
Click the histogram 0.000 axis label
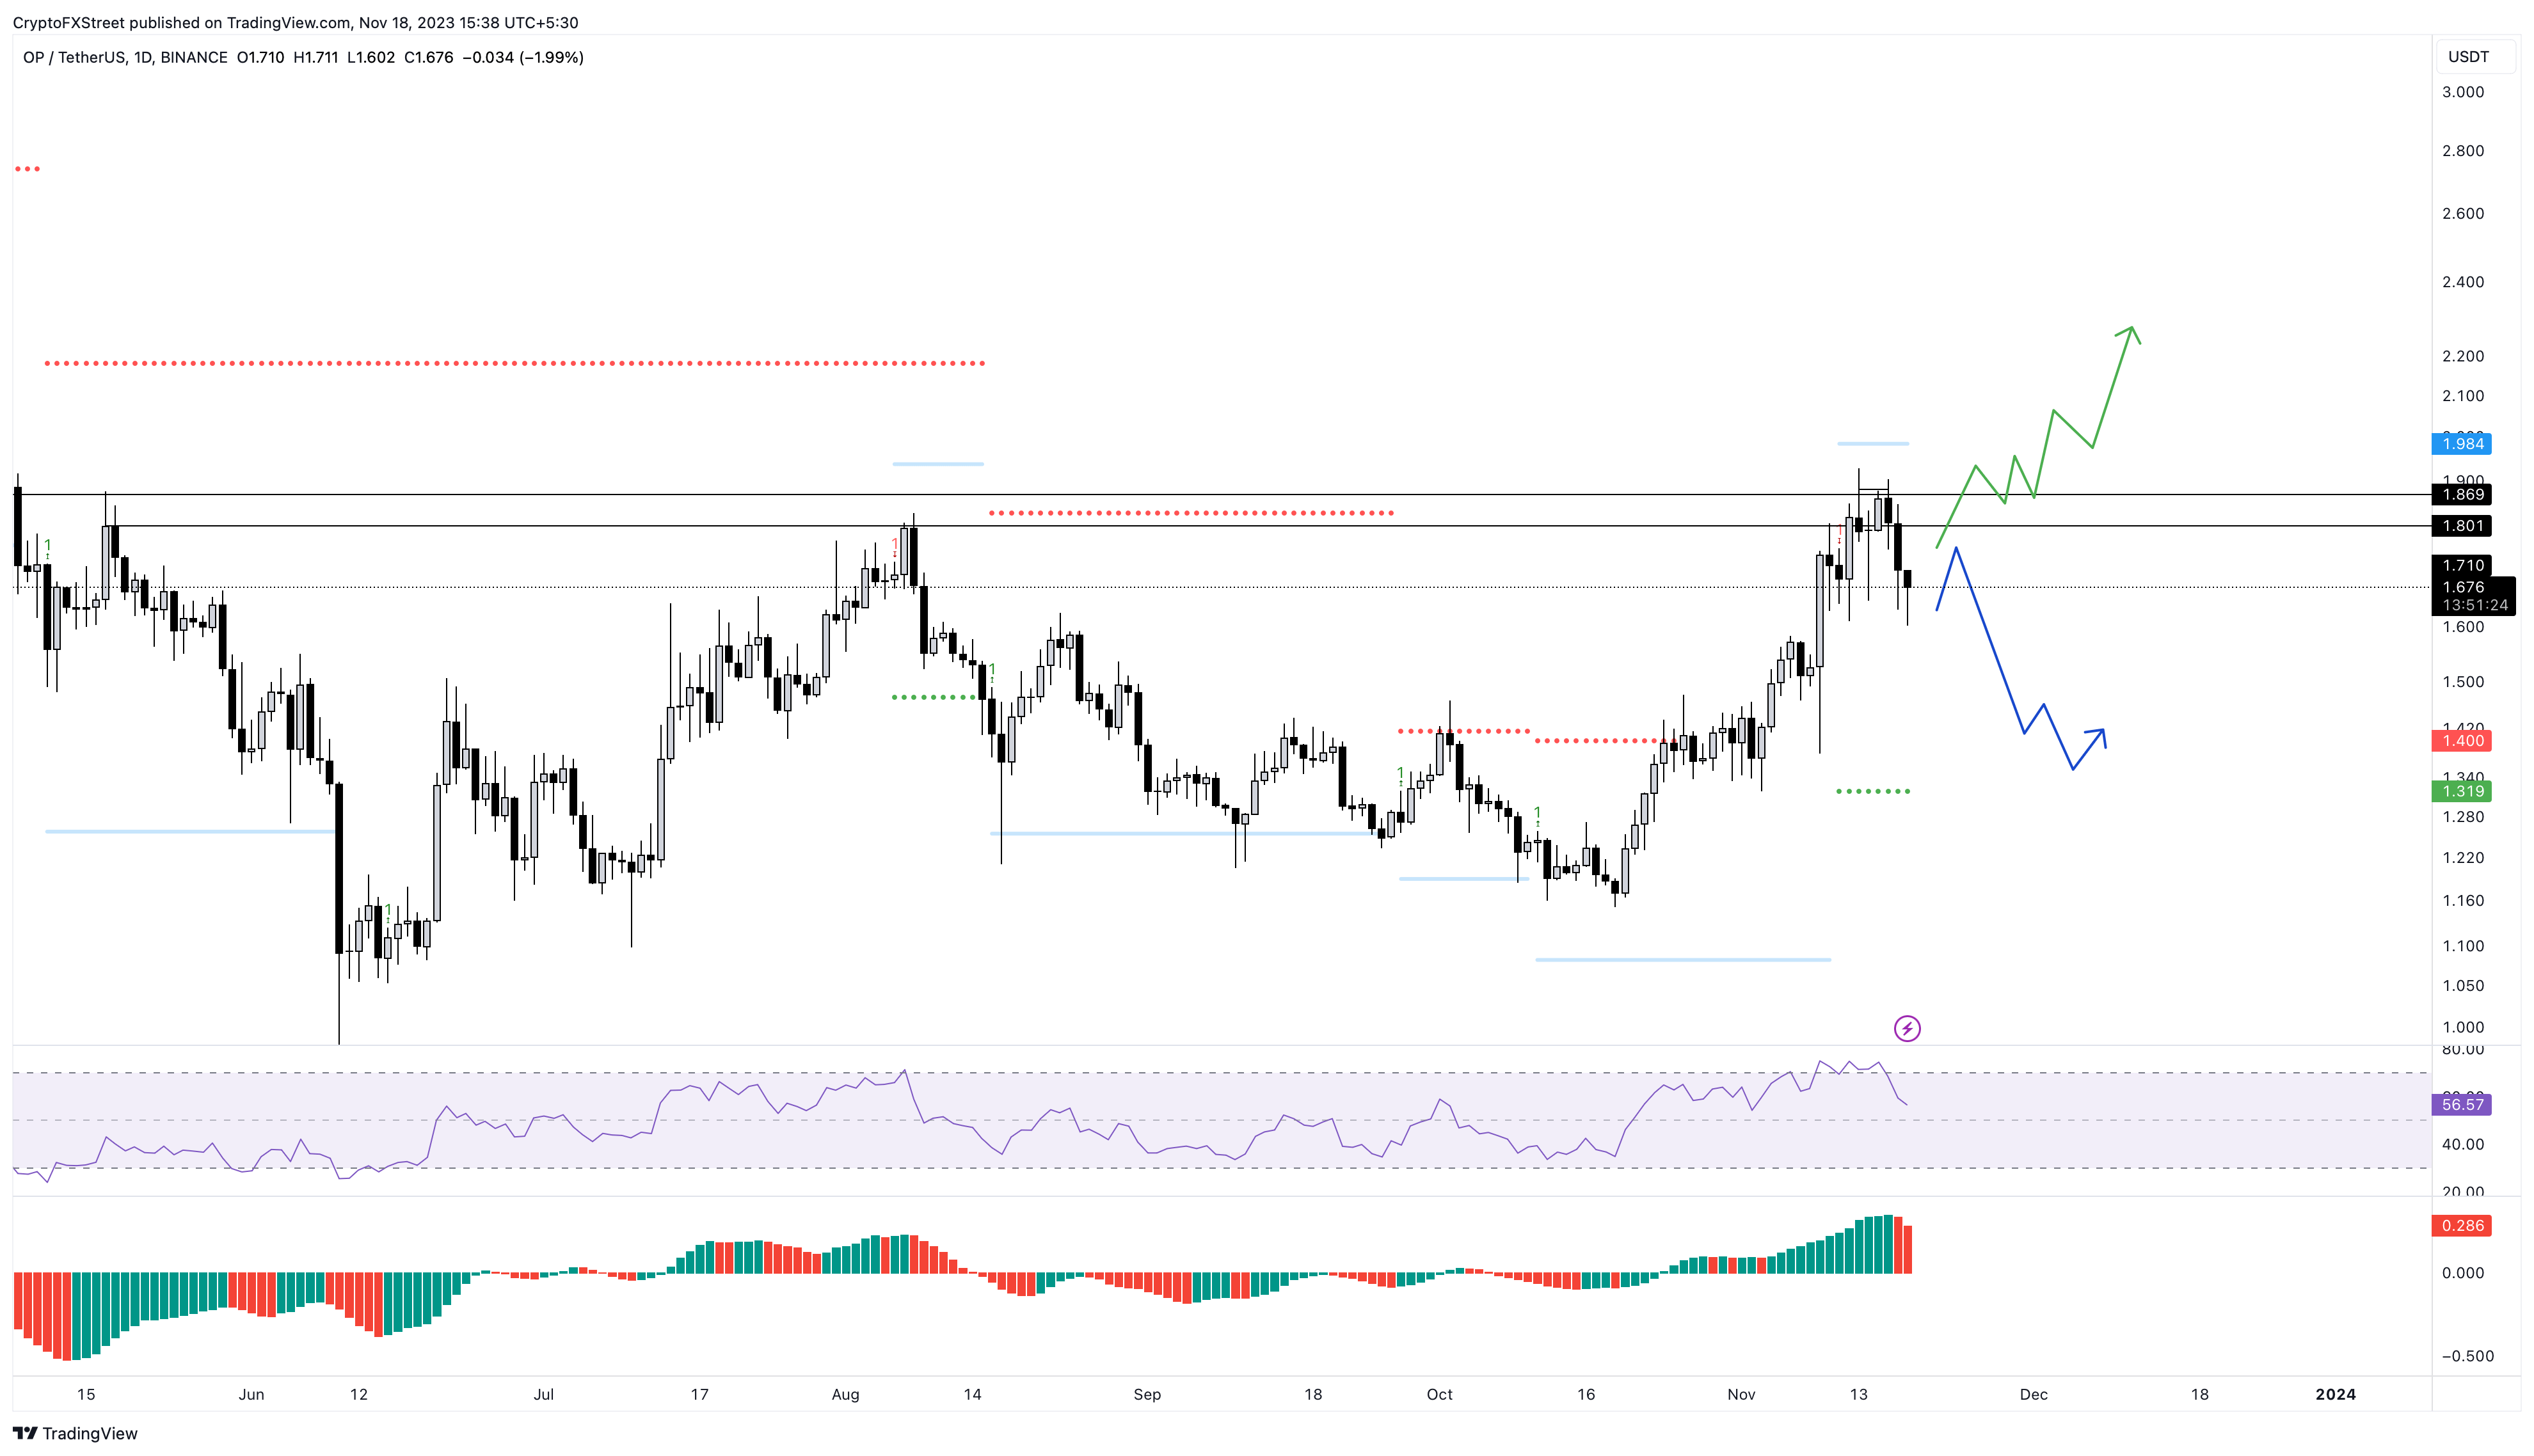click(2463, 1273)
